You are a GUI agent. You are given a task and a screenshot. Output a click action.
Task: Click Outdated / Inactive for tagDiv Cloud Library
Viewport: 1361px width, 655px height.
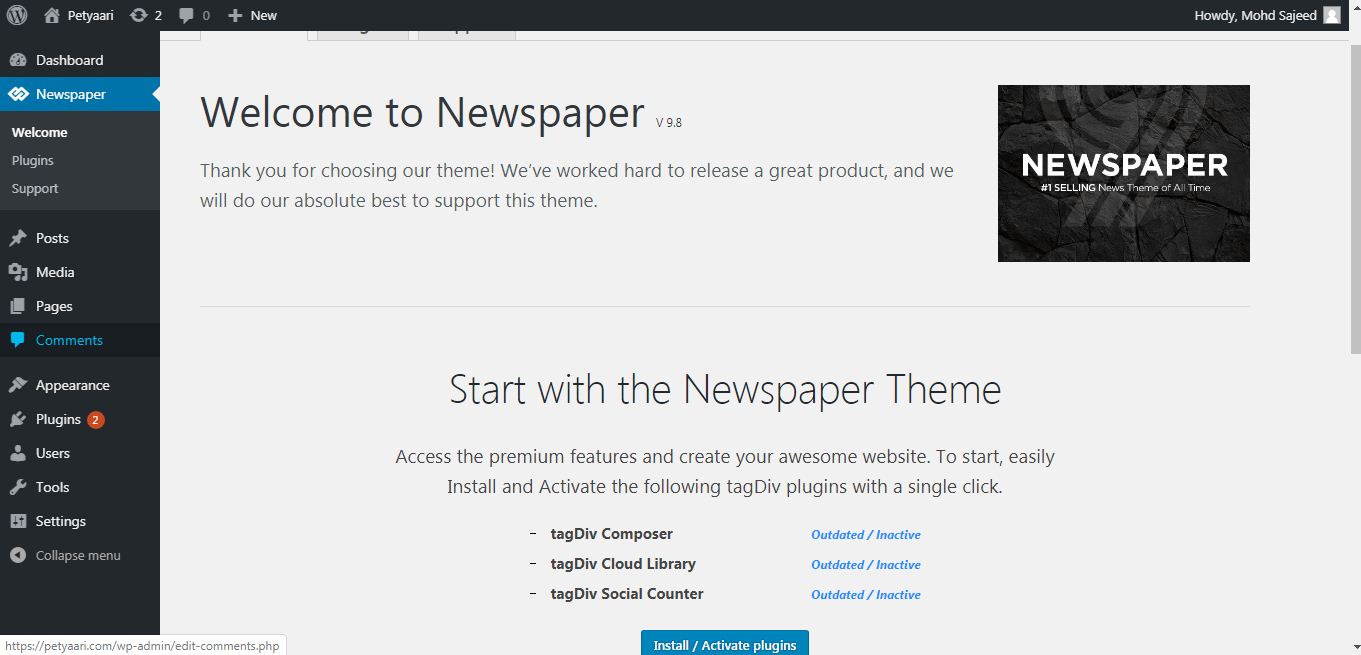(x=866, y=565)
